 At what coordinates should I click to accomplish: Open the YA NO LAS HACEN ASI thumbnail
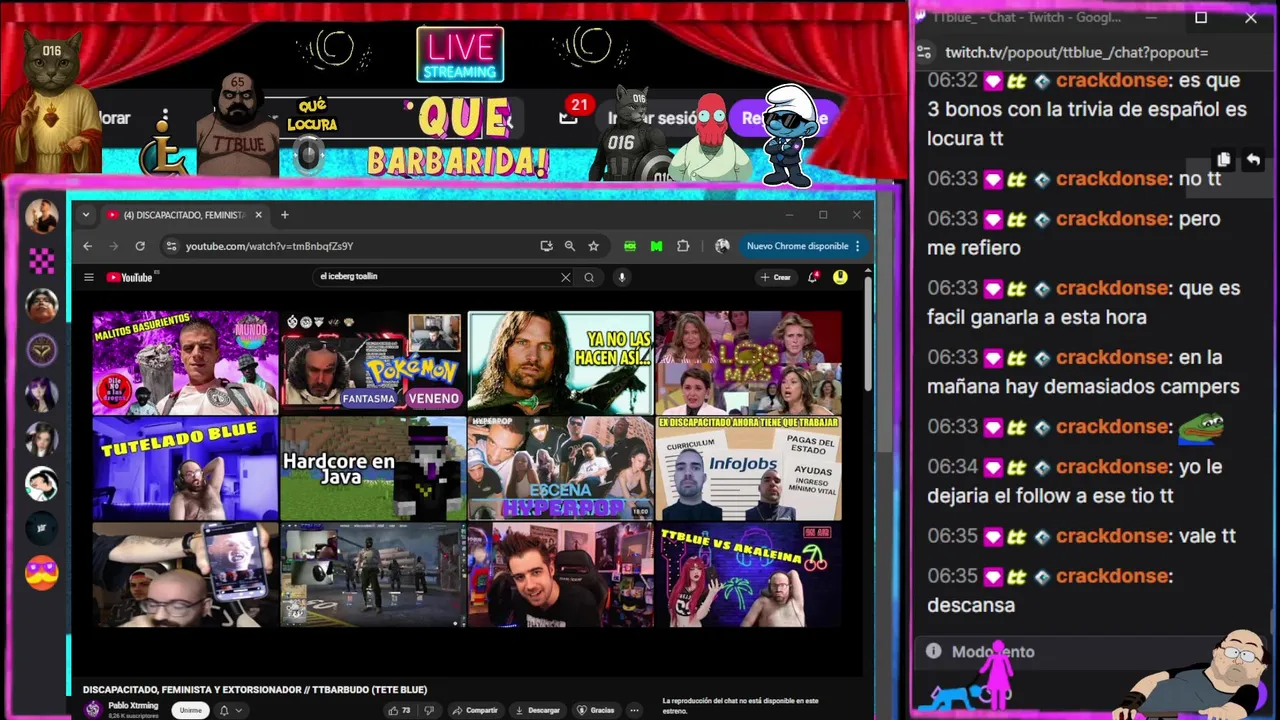(x=560, y=362)
